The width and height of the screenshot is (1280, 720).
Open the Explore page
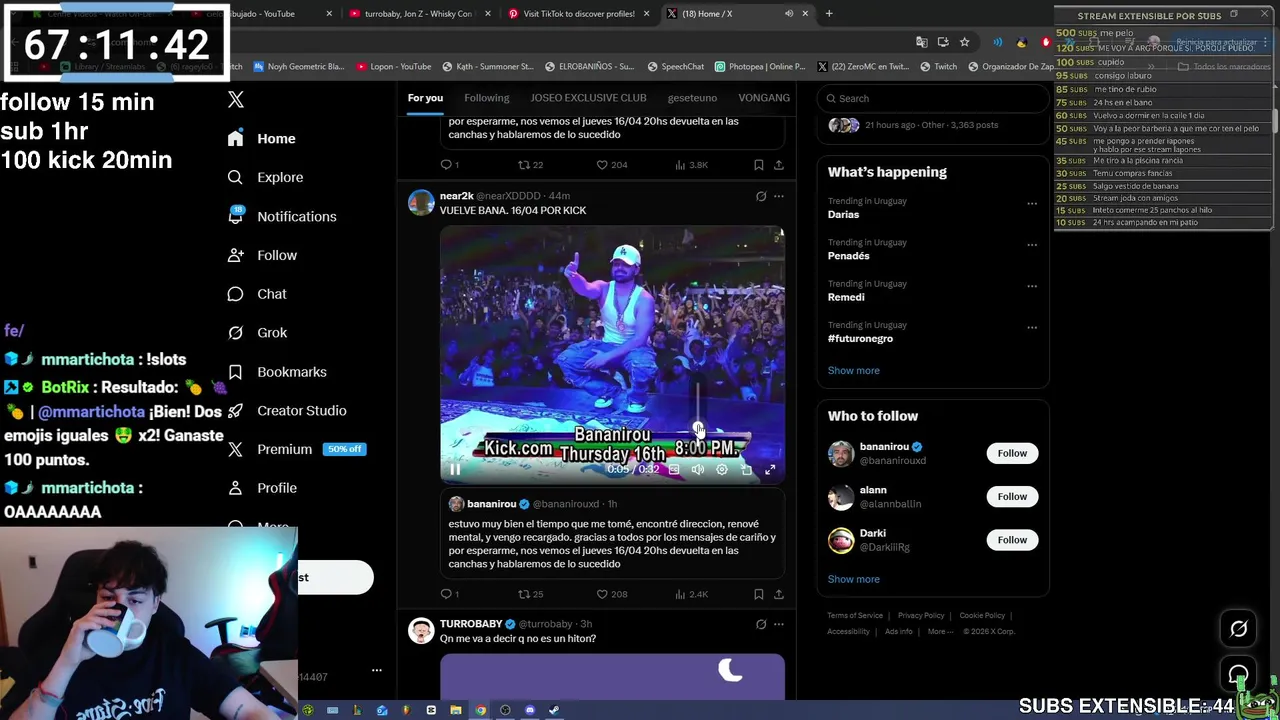265,177
